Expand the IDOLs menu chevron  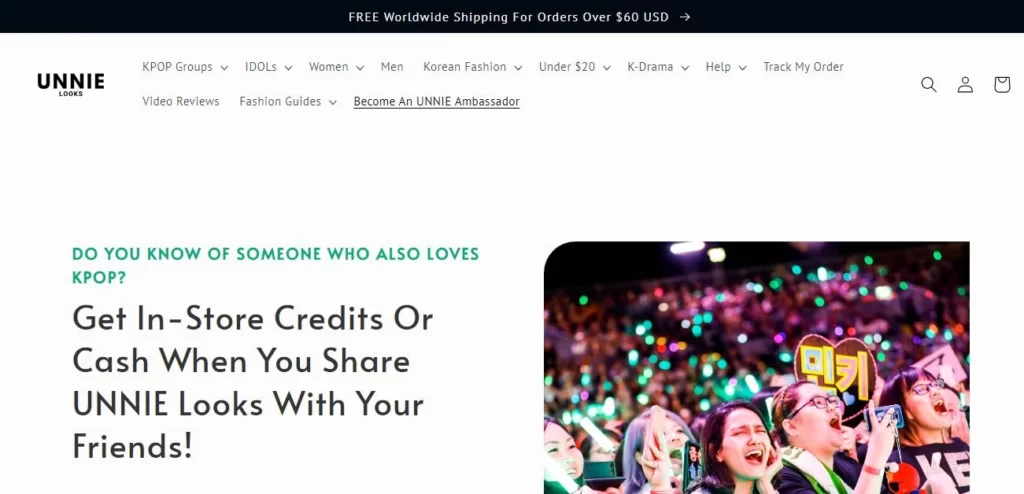pos(288,67)
